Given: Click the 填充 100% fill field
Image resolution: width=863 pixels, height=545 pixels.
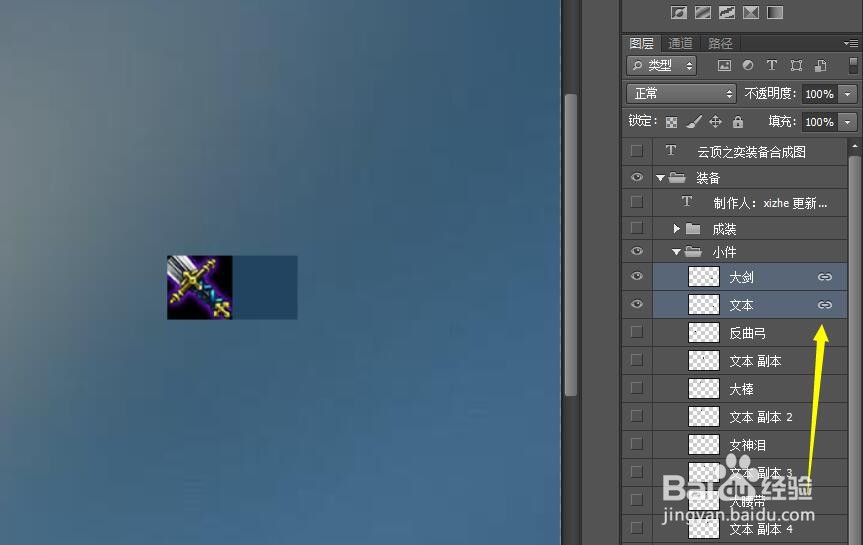Looking at the screenshot, I should click(x=820, y=122).
